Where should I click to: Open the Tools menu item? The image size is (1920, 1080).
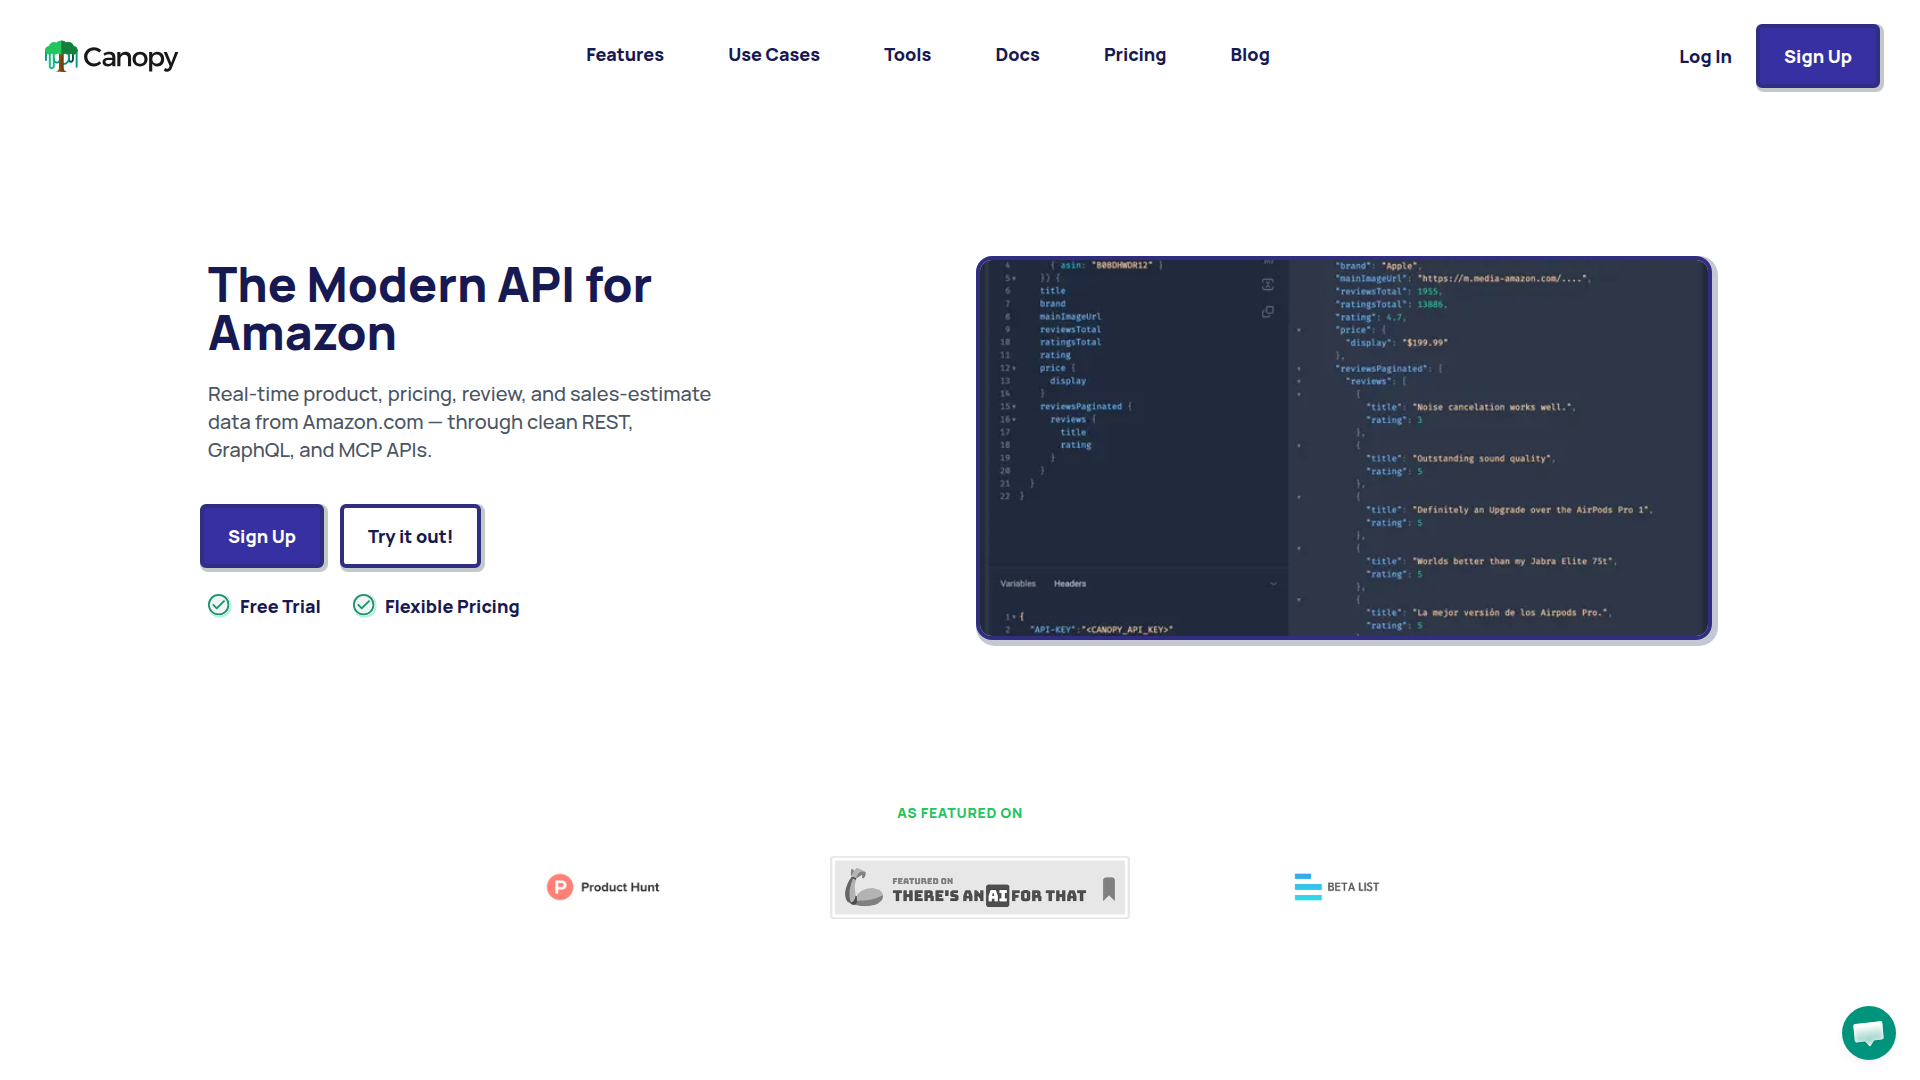[x=907, y=55]
